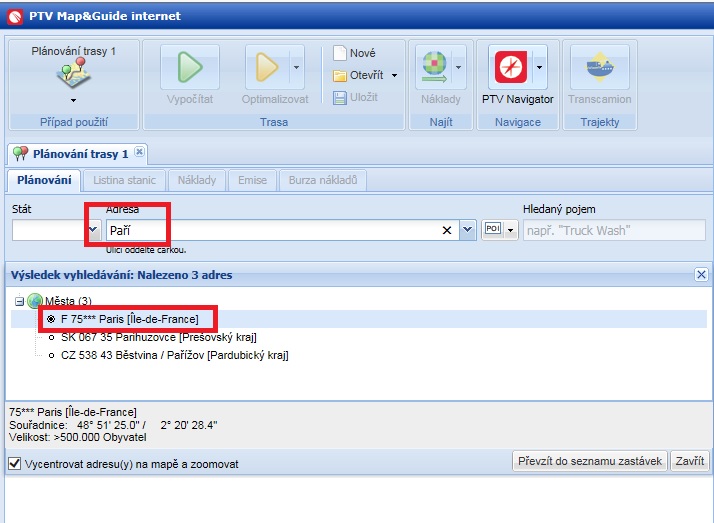This screenshot has height=523, width=714.
Task: Save the route with Uložit
Action: tap(356, 97)
